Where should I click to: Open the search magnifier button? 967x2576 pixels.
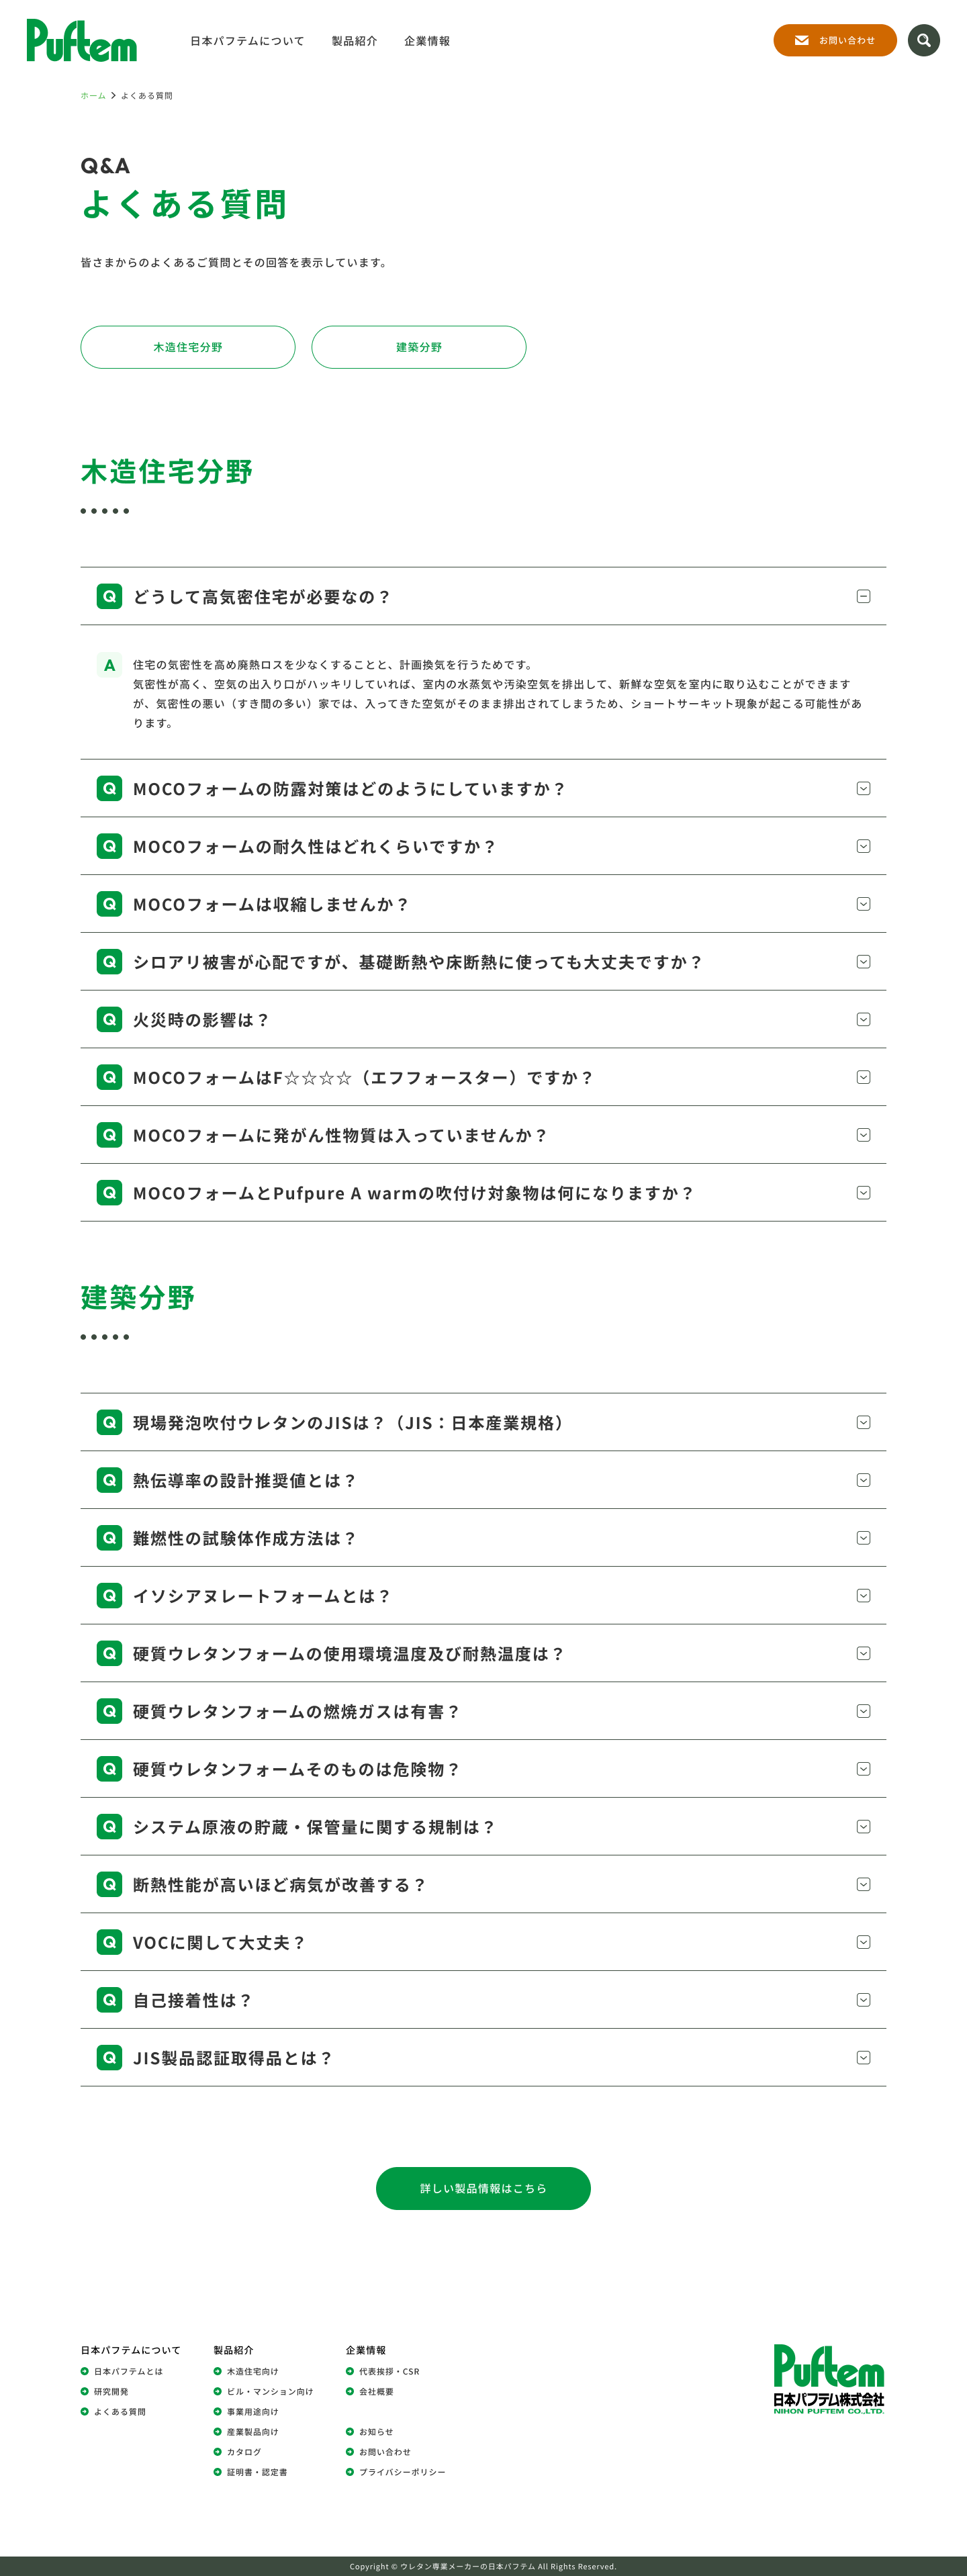tap(923, 41)
